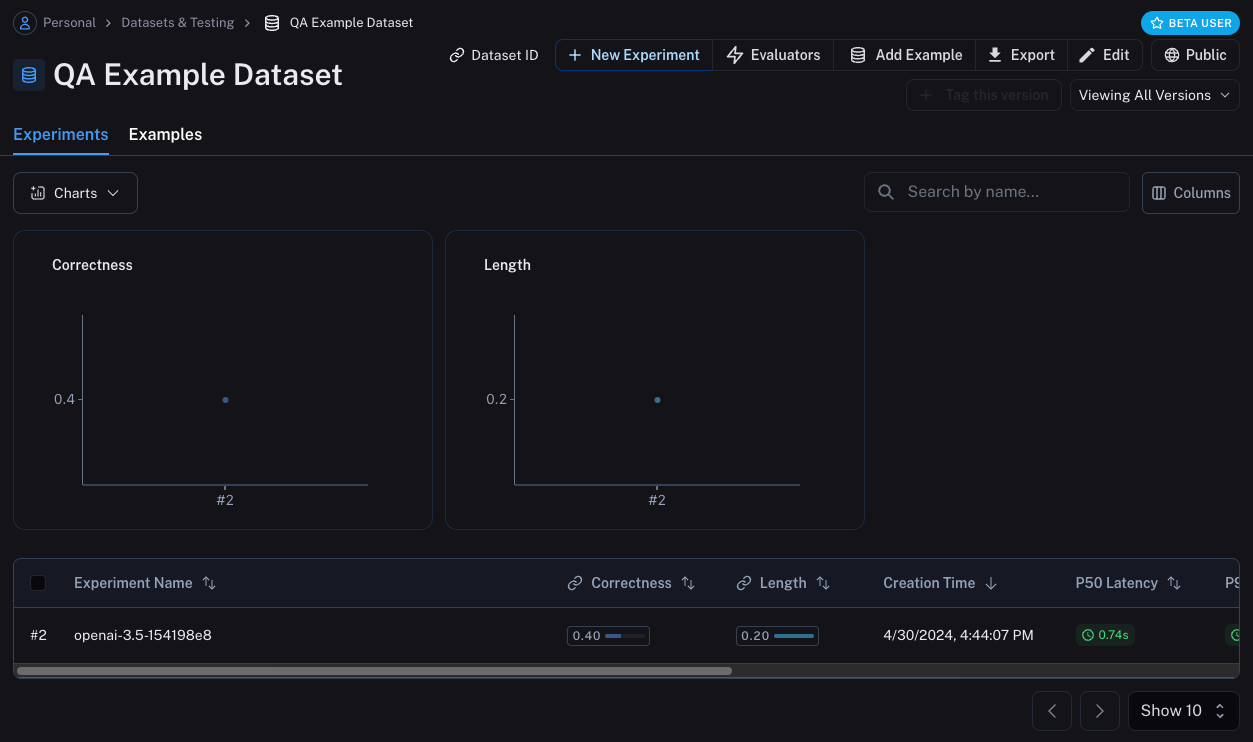Sort by Experiment Name arrows icon
Image resolution: width=1253 pixels, height=742 pixels.
click(209, 583)
